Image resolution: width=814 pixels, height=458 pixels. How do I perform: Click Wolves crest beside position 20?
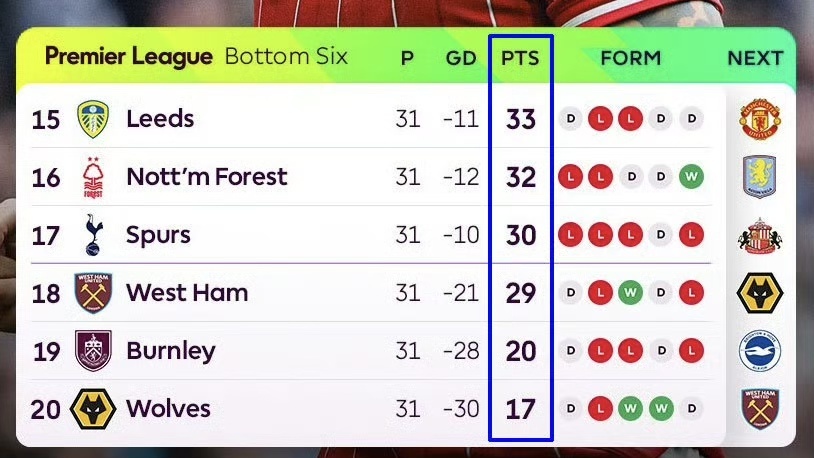(93, 409)
